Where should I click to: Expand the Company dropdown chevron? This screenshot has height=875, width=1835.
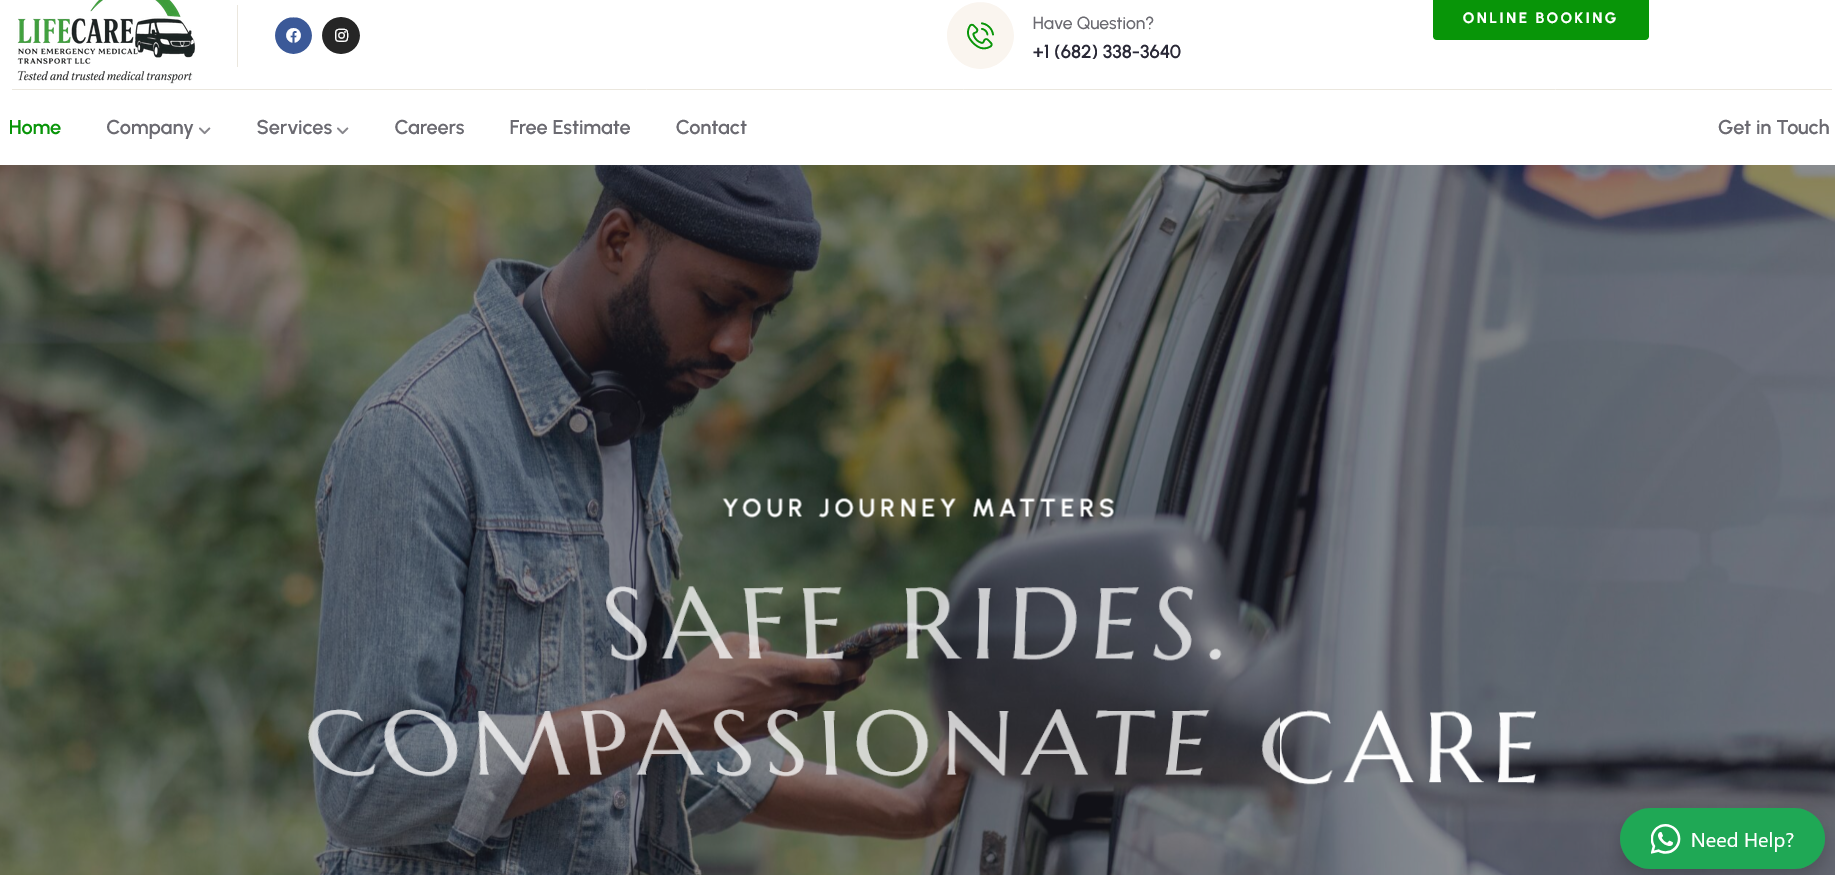click(205, 130)
